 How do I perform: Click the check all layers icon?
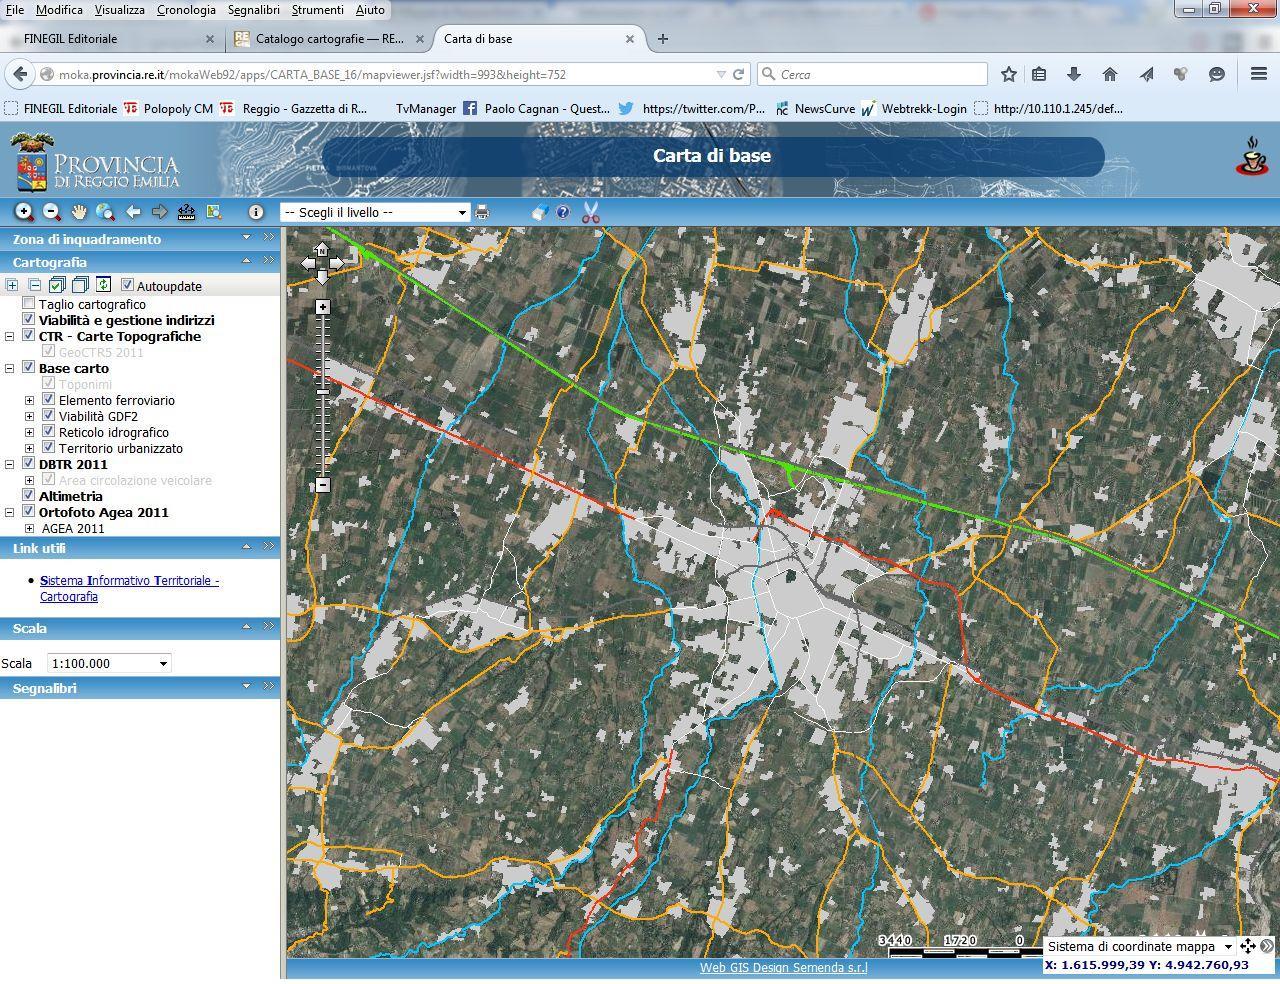[x=57, y=285]
